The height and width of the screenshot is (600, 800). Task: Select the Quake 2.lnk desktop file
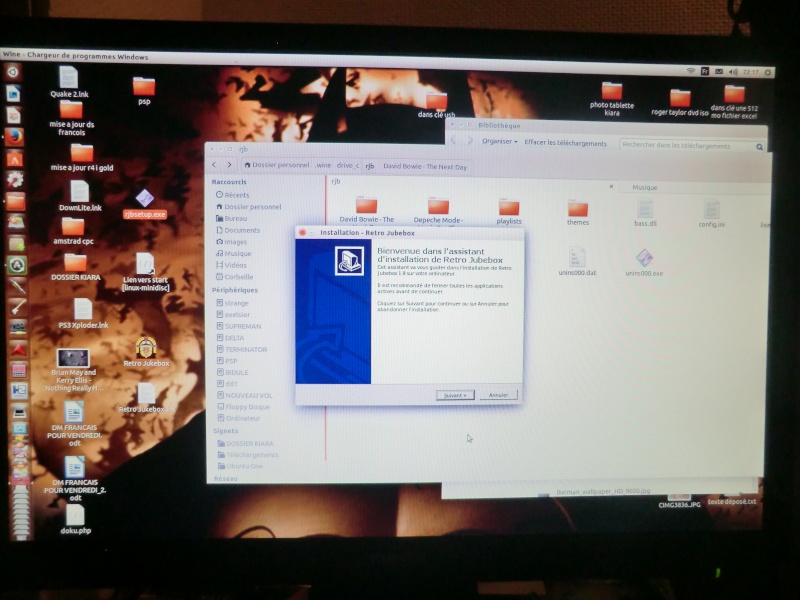[x=69, y=82]
